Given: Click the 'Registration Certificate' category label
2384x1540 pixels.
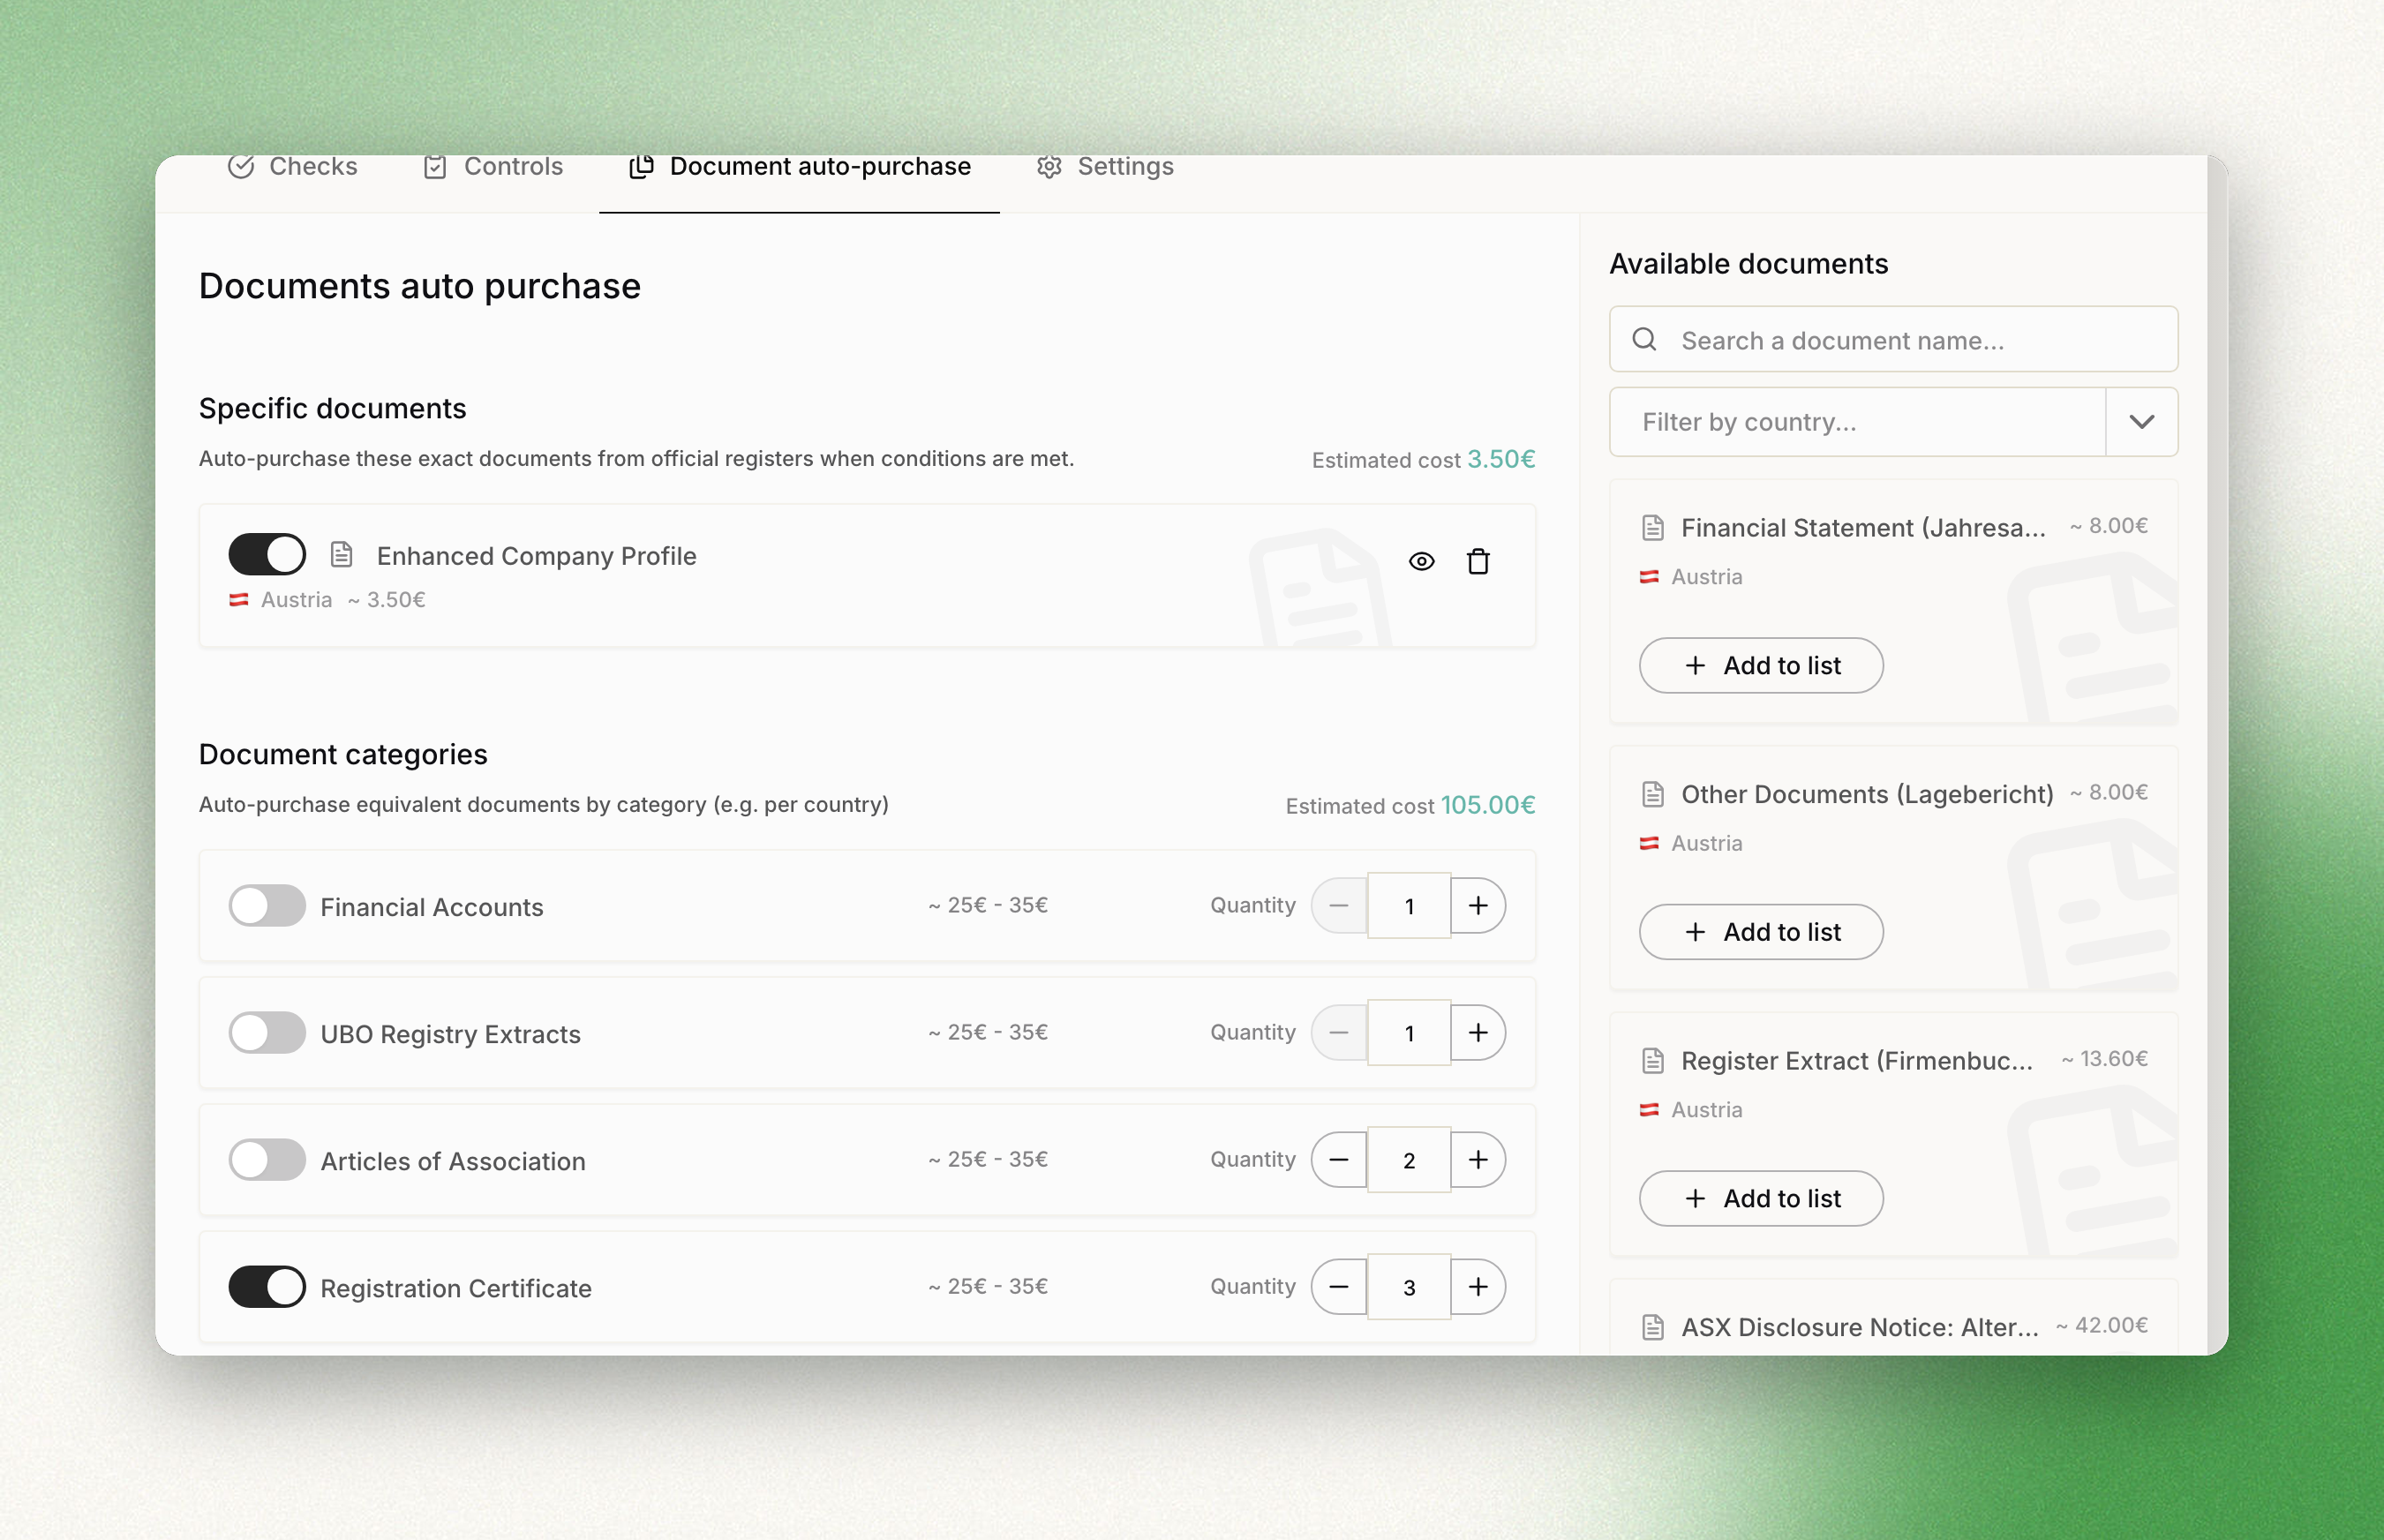Looking at the screenshot, I should pos(456,1288).
